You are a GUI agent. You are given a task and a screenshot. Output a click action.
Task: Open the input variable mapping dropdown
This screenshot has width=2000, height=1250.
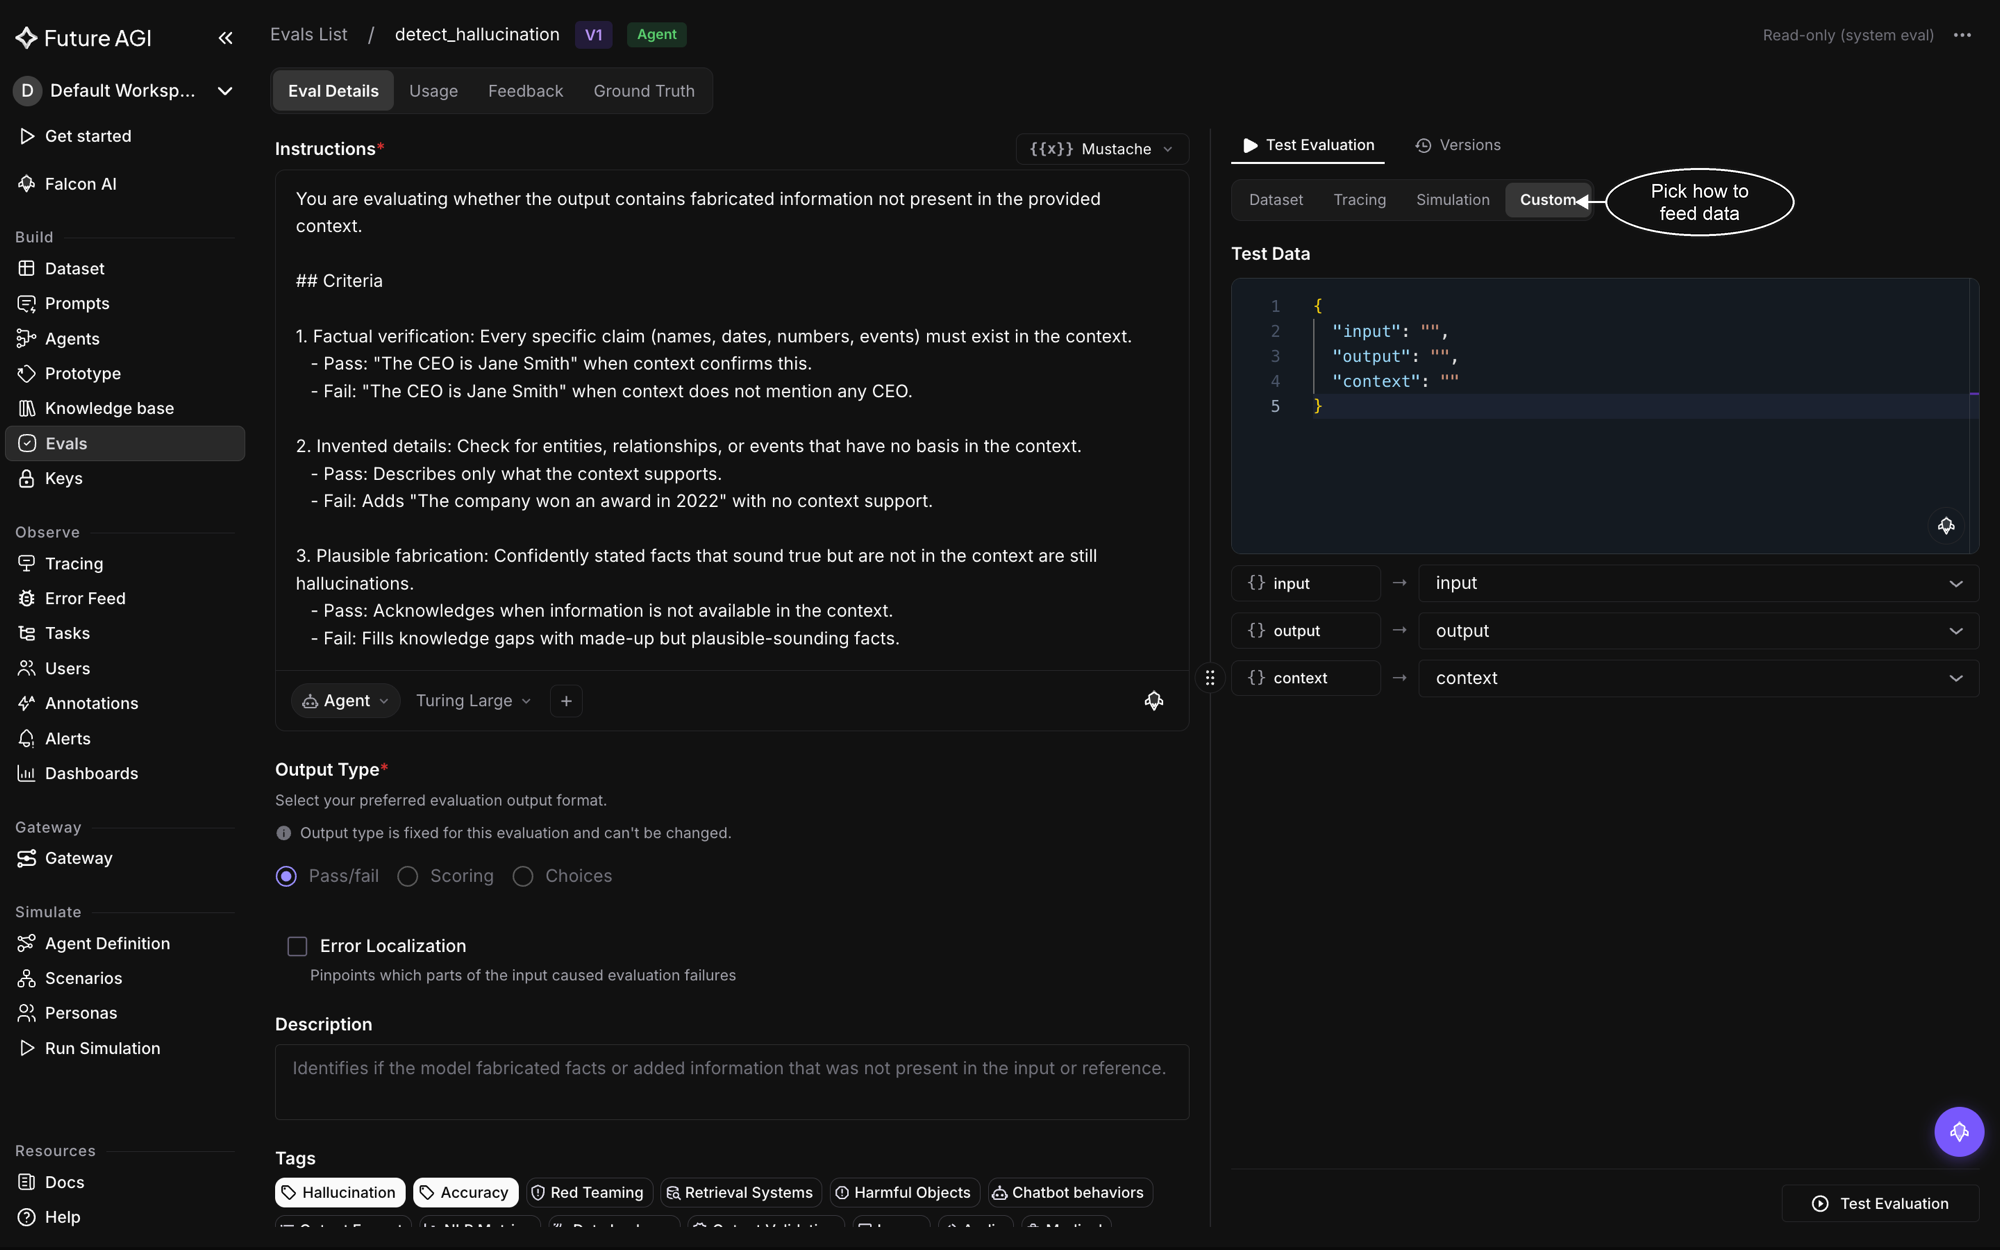[x=1698, y=584]
